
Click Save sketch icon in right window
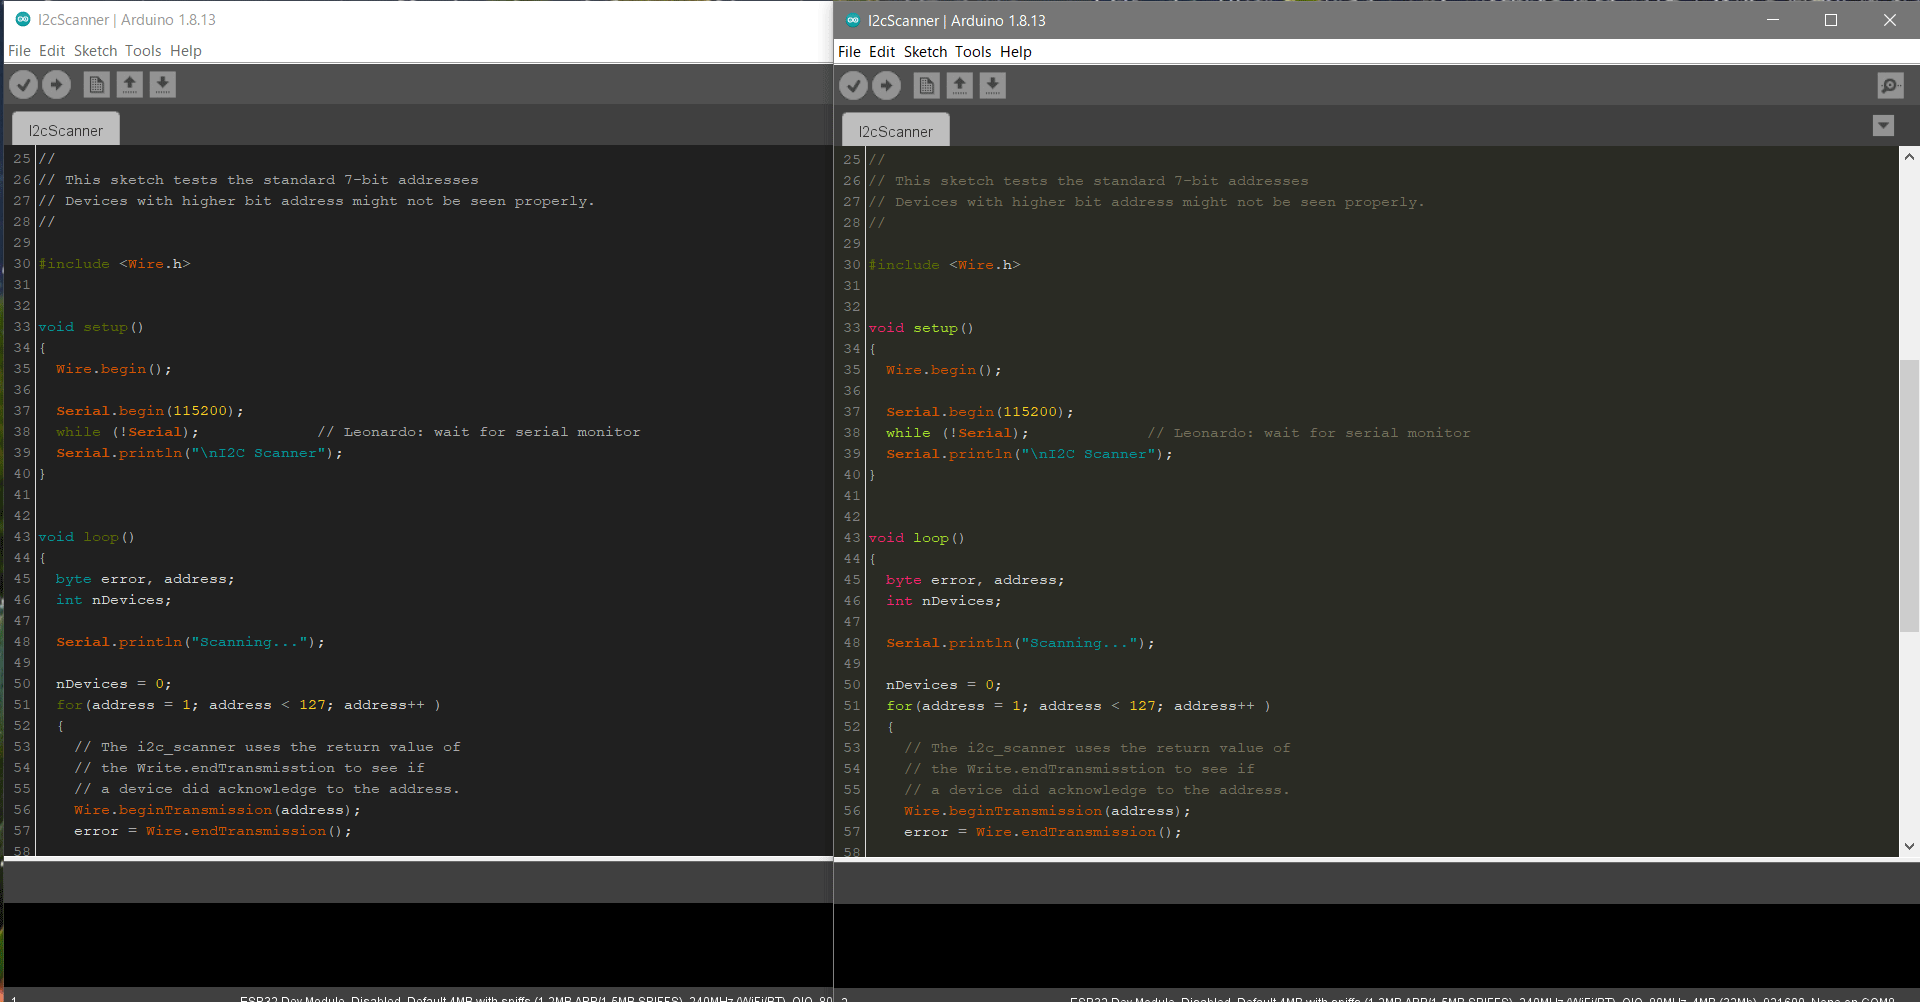pos(993,86)
